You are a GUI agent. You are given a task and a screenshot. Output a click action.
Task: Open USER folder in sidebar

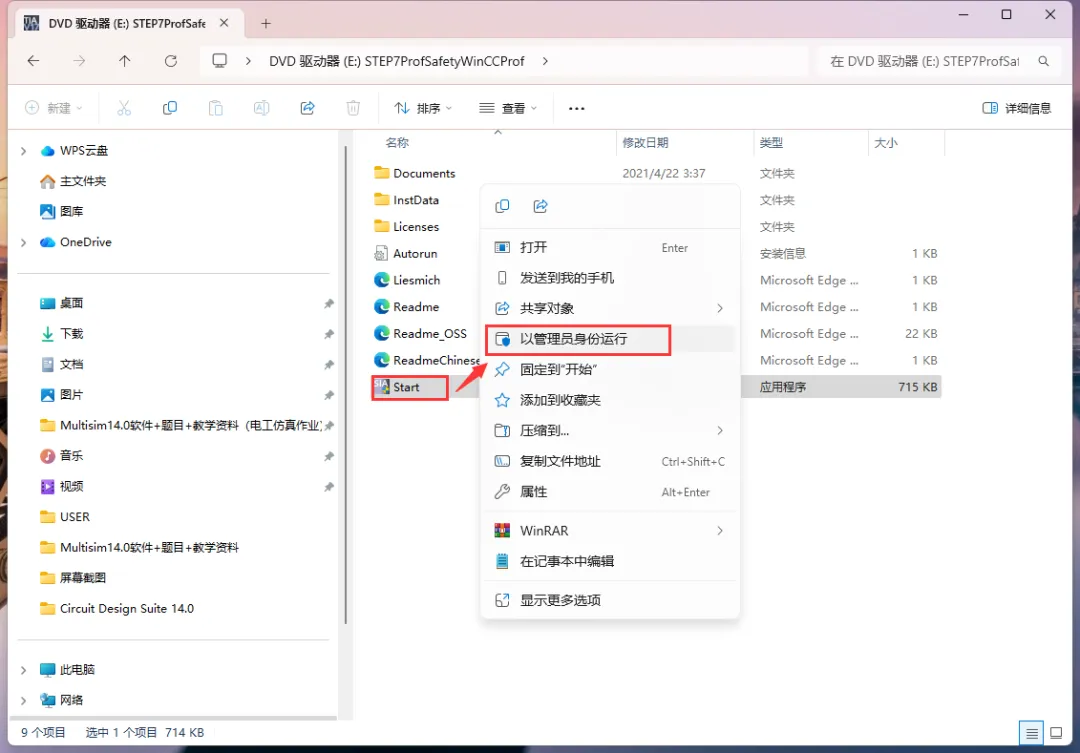(65, 517)
